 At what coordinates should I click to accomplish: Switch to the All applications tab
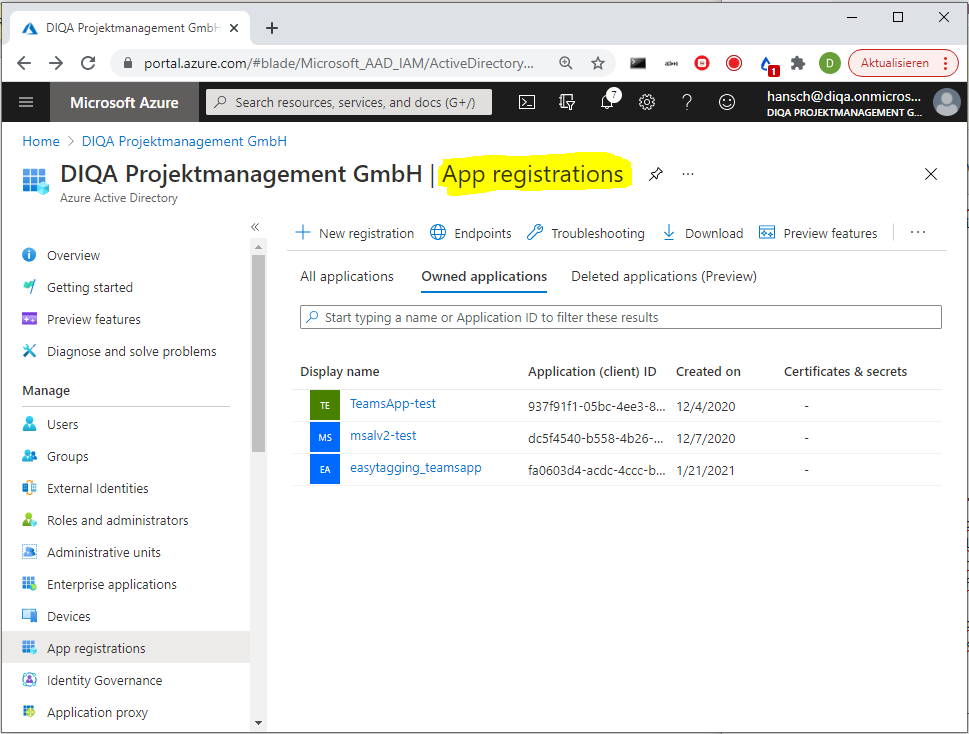(x=347, y=276)
